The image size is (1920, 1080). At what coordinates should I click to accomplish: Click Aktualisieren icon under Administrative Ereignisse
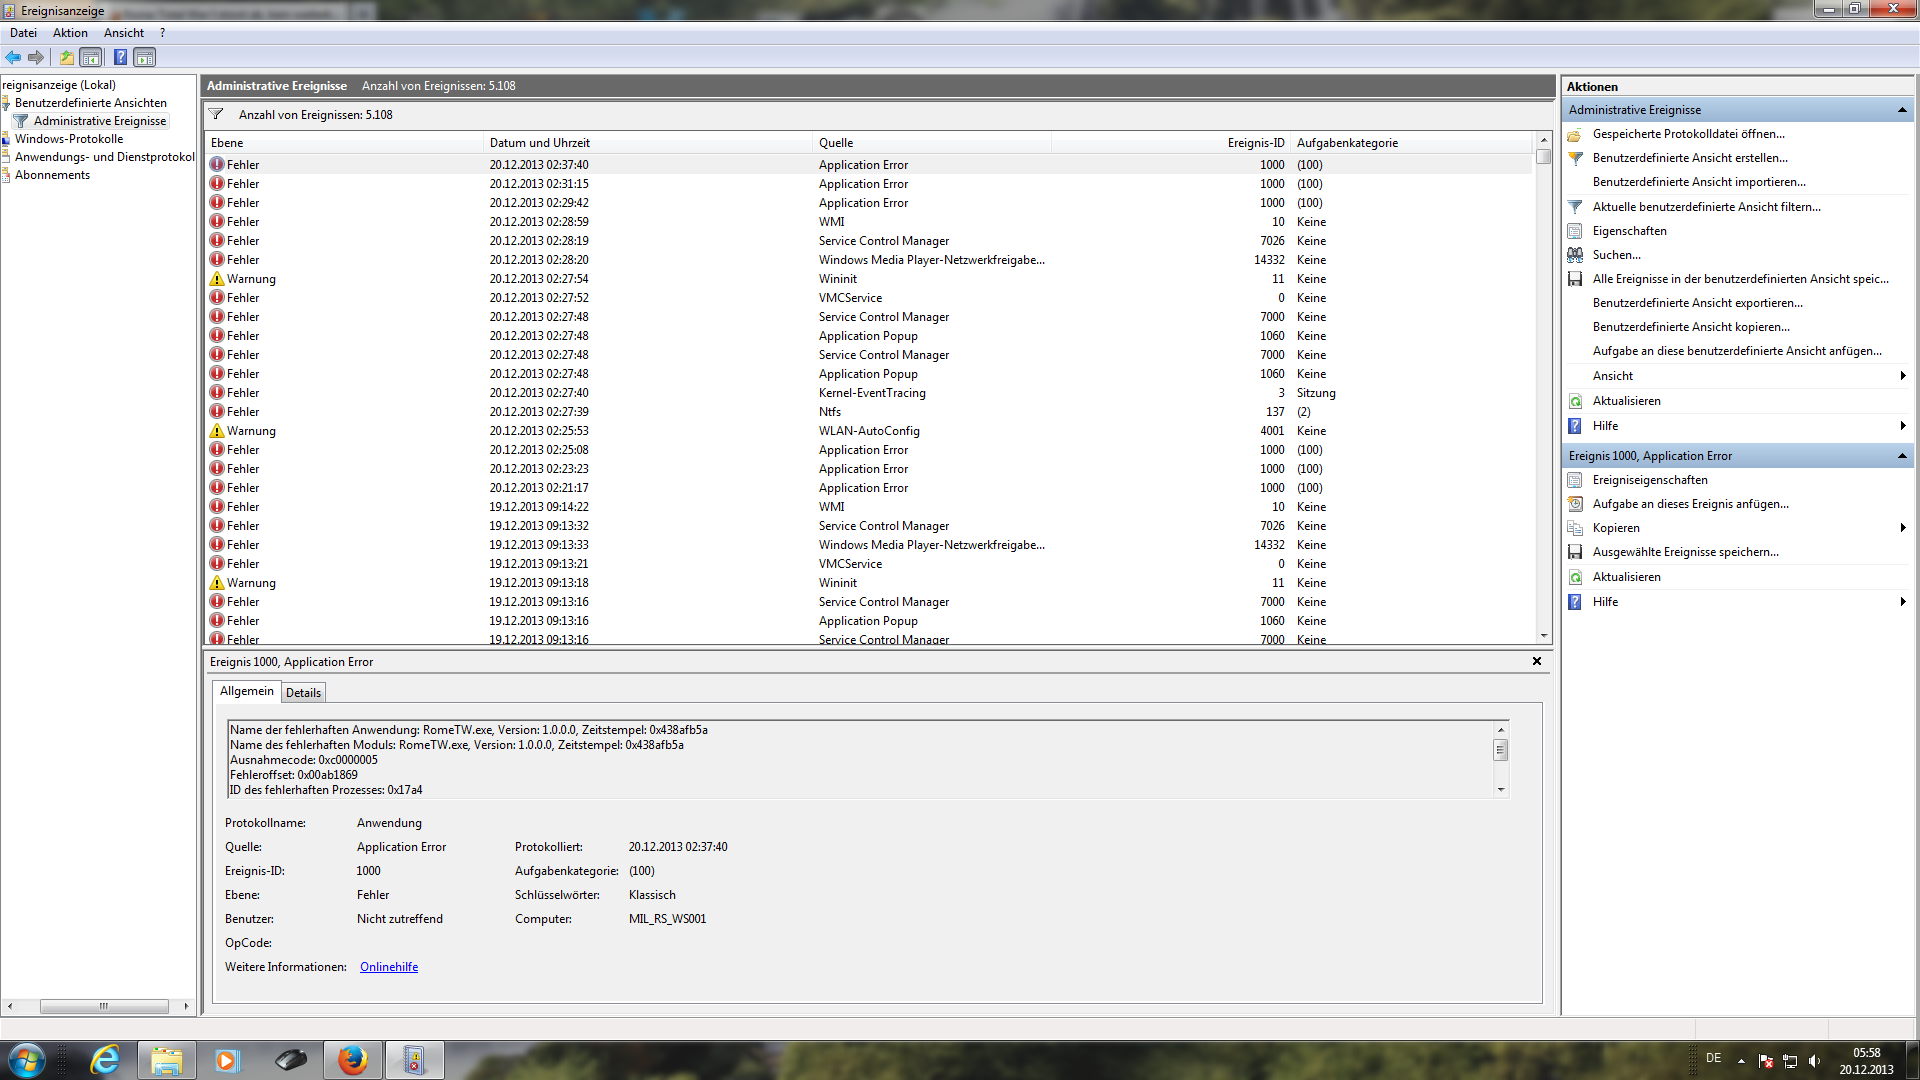click(1575, 401)
